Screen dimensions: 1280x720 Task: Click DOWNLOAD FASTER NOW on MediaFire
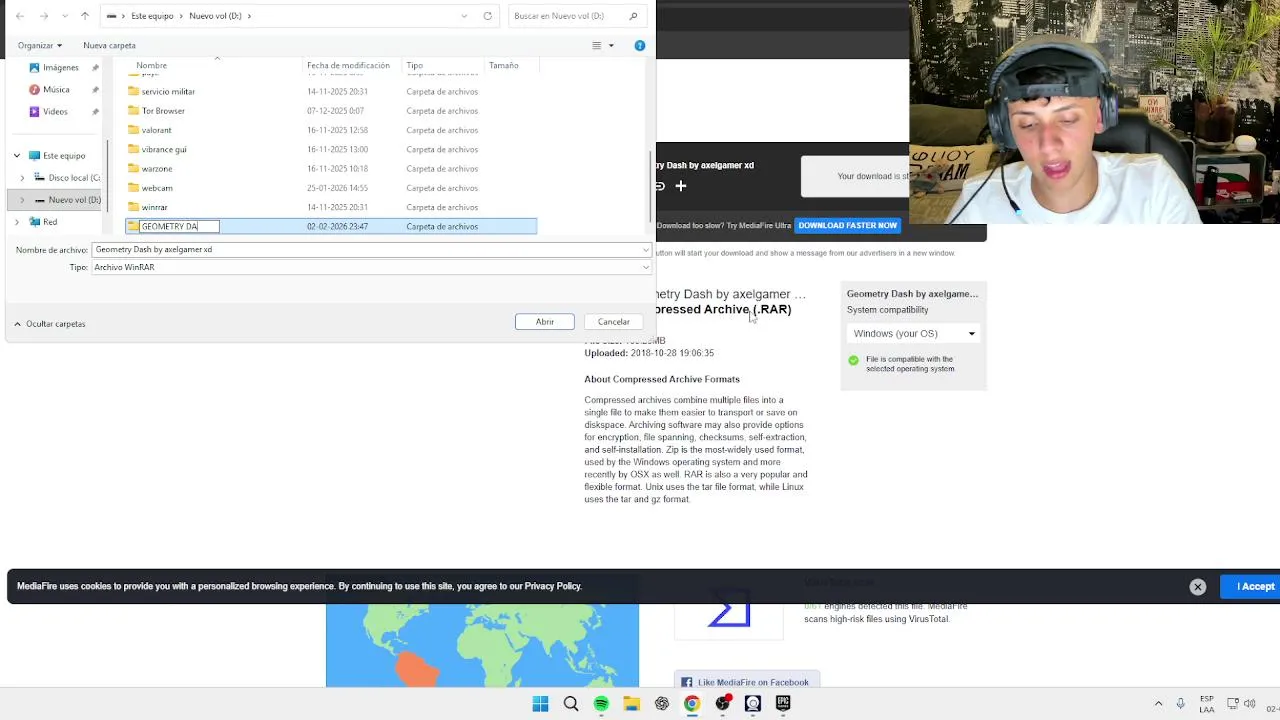[x=847, y=225]
